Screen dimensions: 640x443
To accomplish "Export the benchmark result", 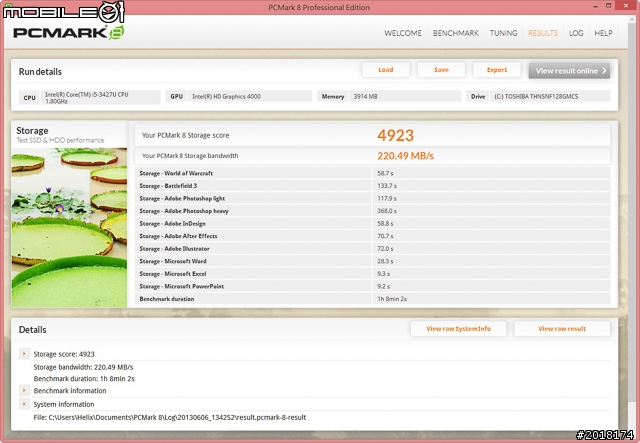I will (x=497, y=70).
